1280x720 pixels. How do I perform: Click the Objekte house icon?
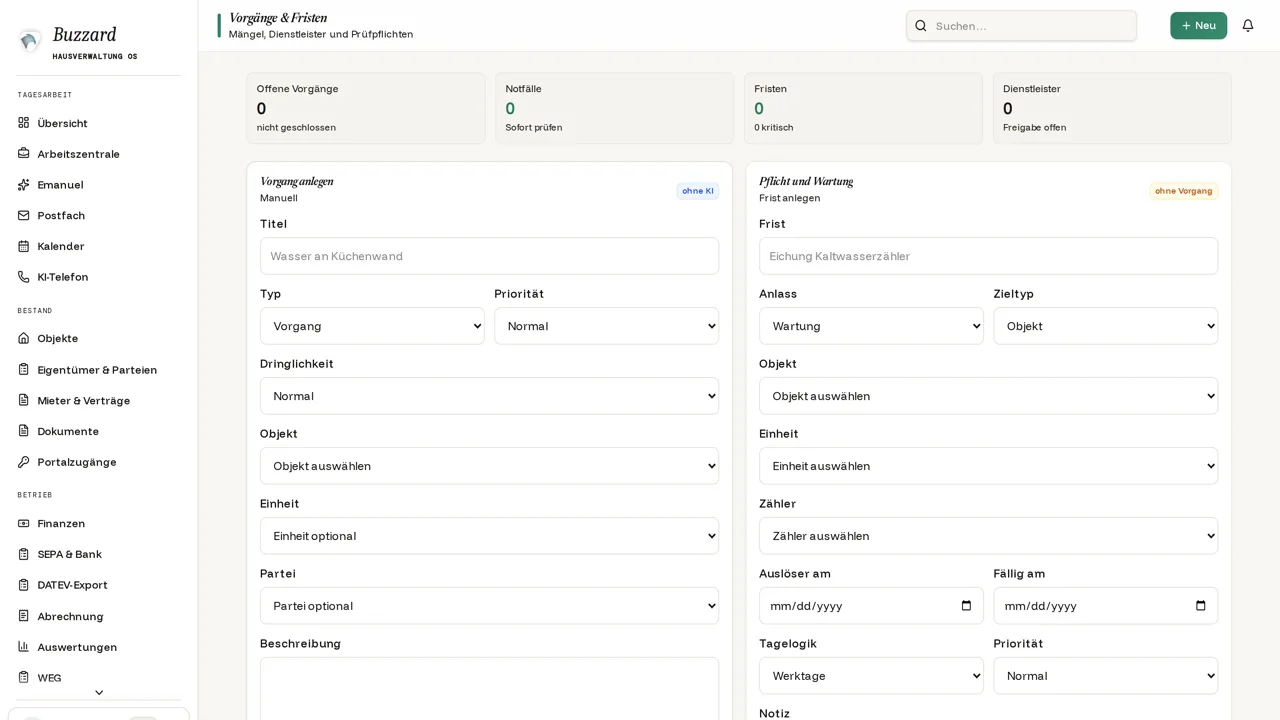pos(23,338)
